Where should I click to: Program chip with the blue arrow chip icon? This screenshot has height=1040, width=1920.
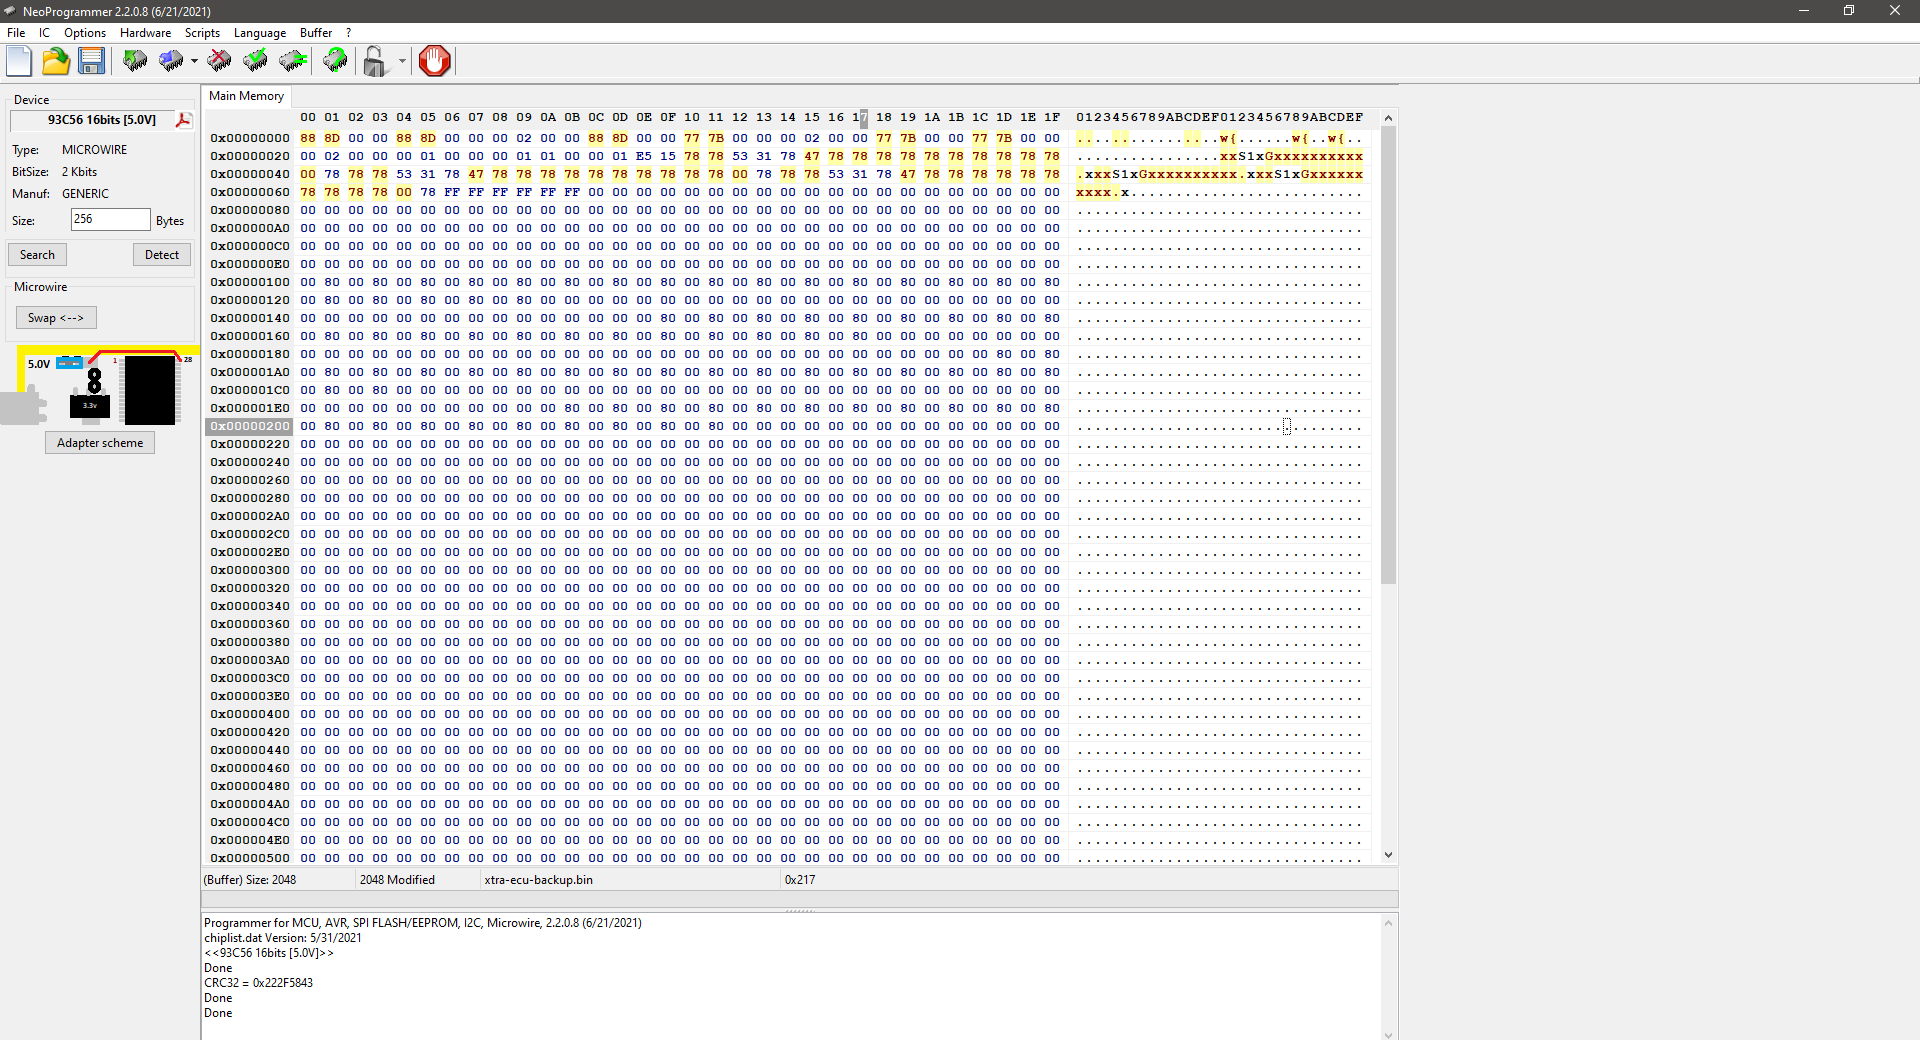(171, 61)
